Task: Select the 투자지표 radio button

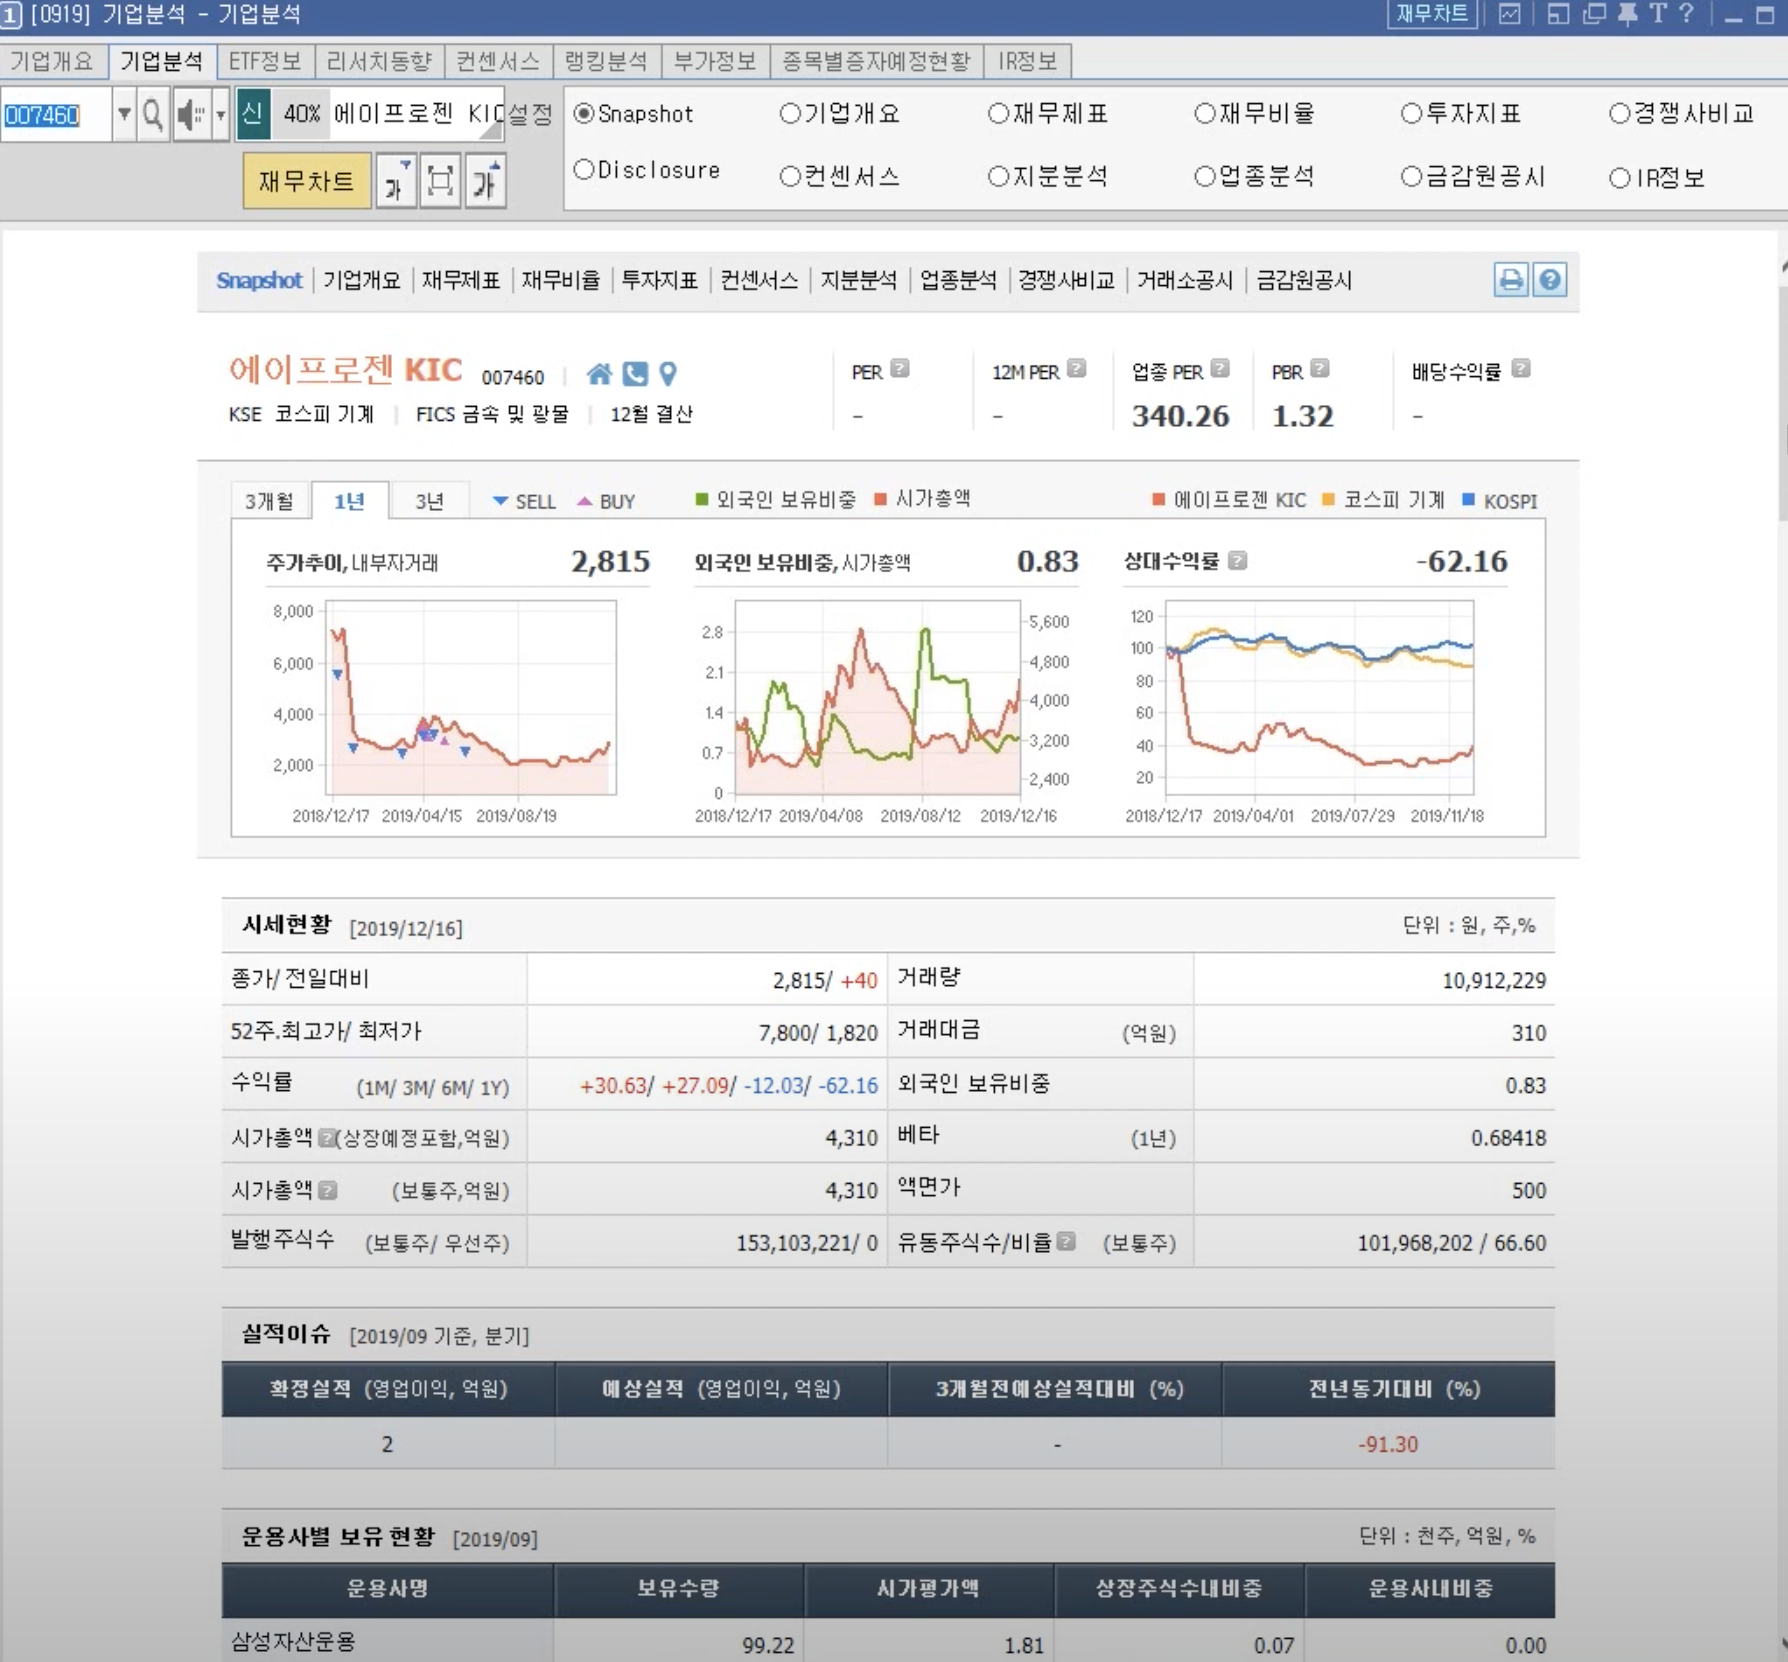Action: (1411, 114)
